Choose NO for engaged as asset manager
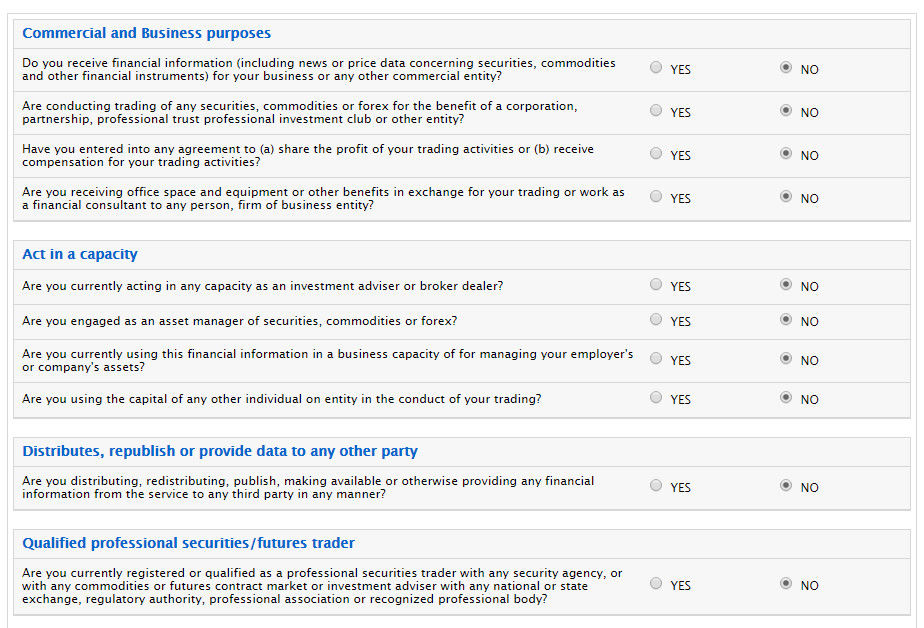 pos(786,320)
